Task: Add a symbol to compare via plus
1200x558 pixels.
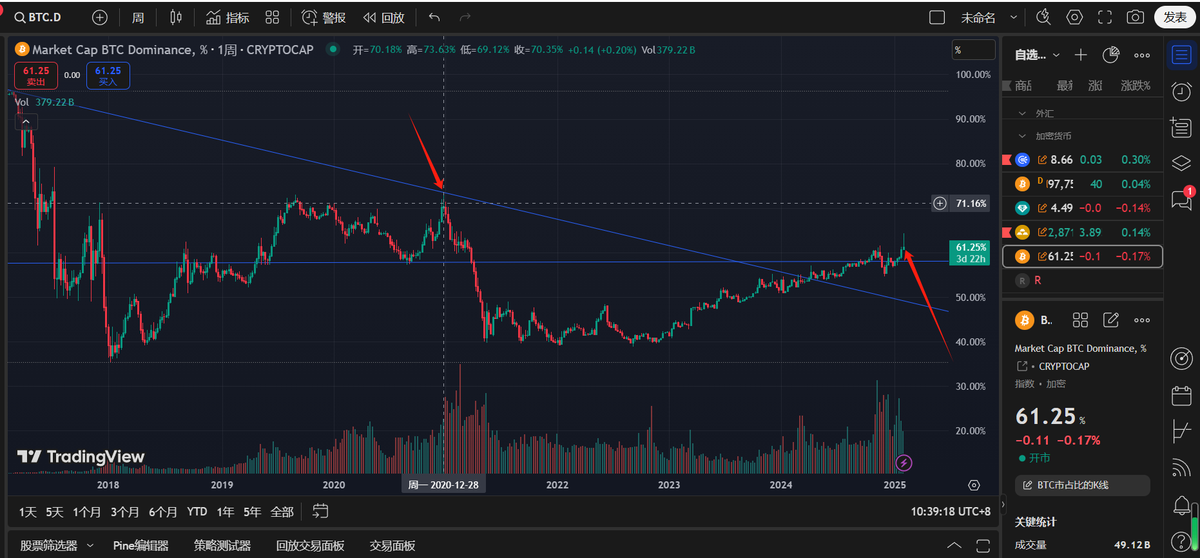Action: 100,17
